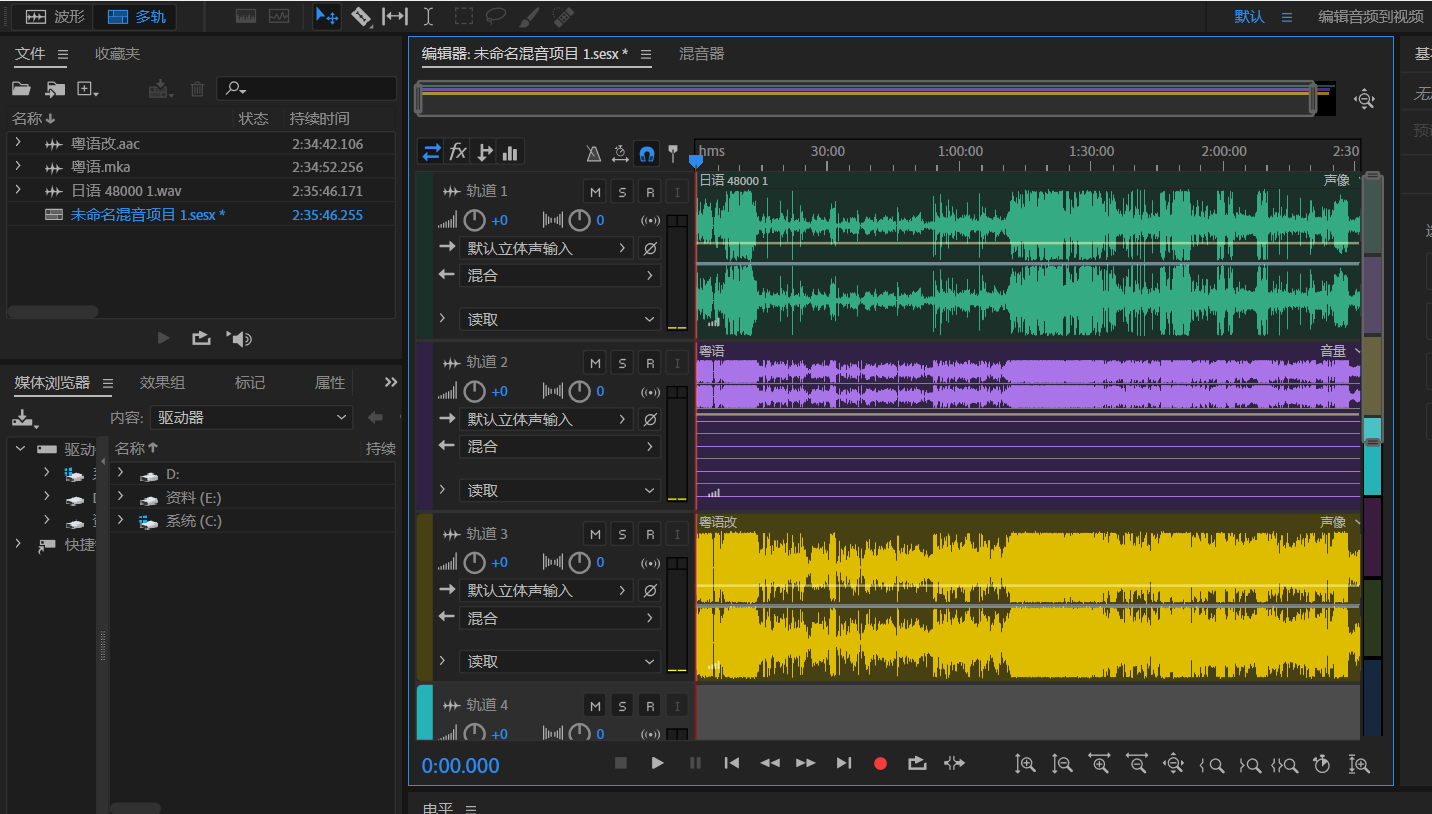Toggle the metronome icon
1432x814 pixels.
pyautogui.click(x=594, y=153)
